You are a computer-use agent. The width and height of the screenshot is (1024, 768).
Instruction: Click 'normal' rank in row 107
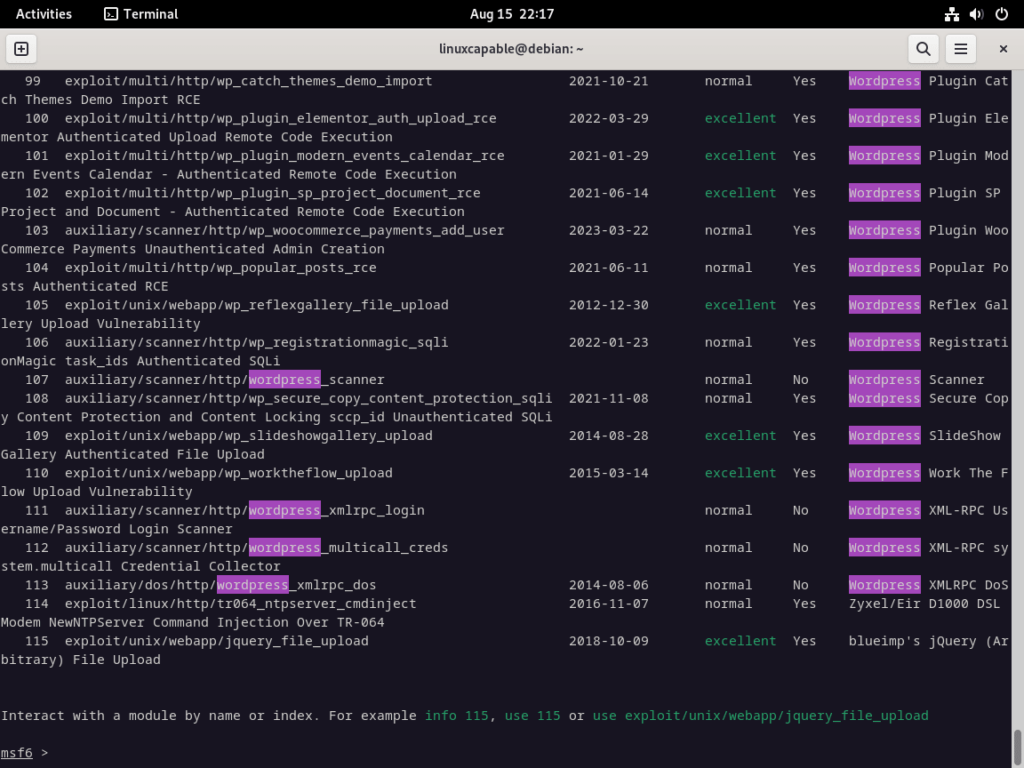point(728,379)
